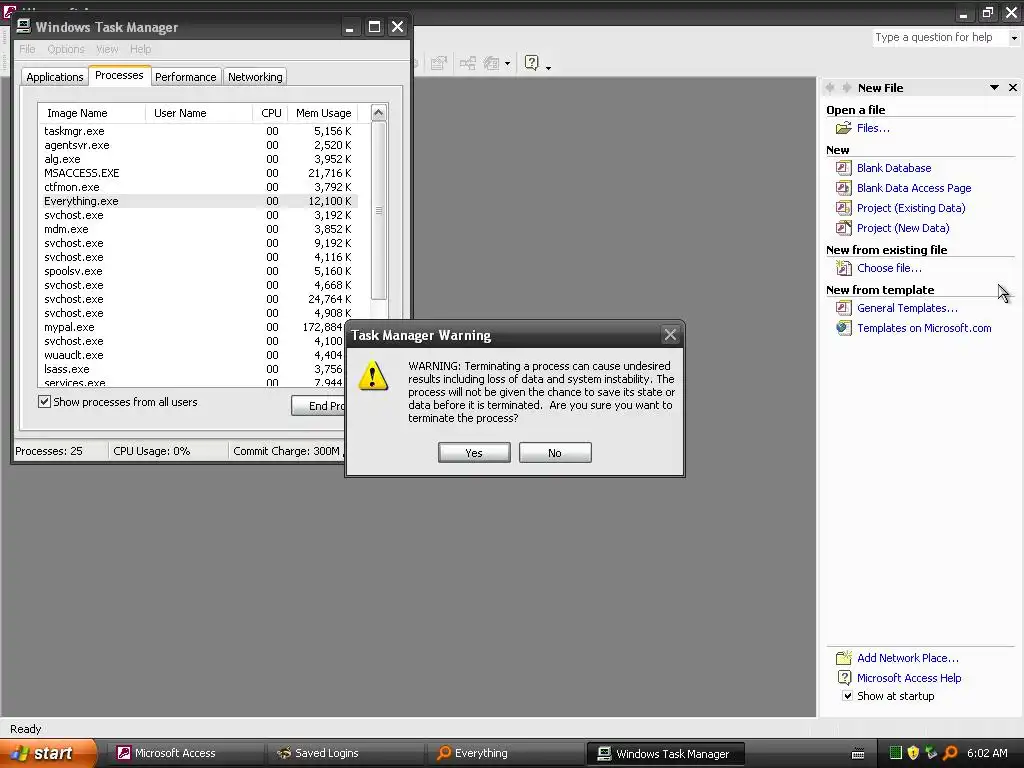The height and width of the screenshot is (768, 1024).
Task: Select MSACCESS.EXE process row
Action: pos(198,173)
